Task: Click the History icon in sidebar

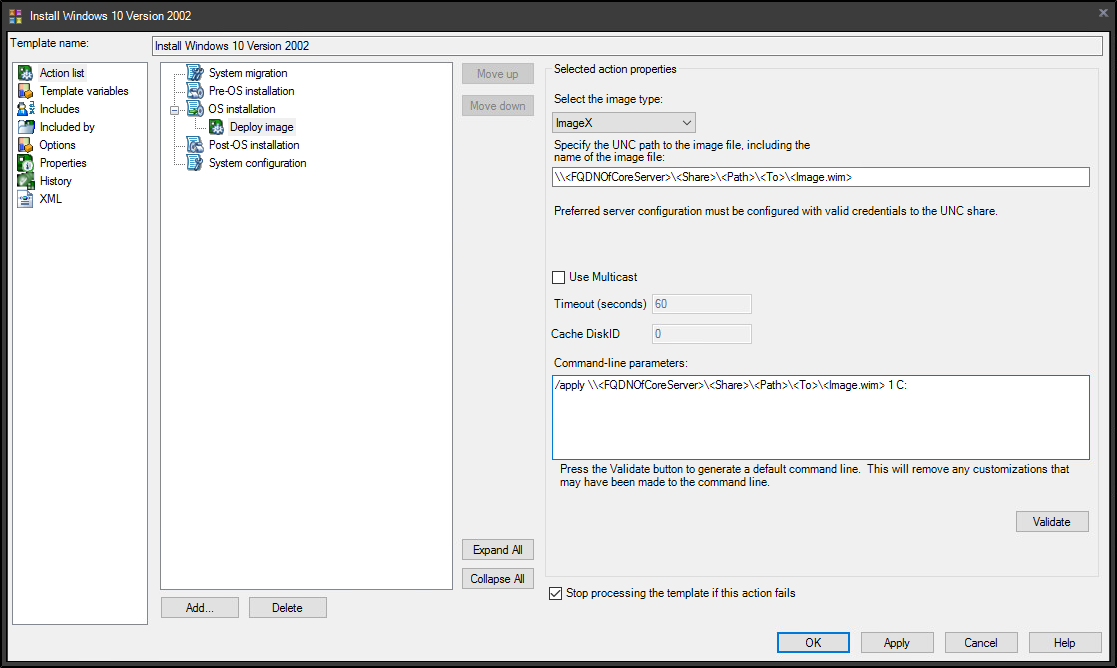Action: click(x=26, y=181)
